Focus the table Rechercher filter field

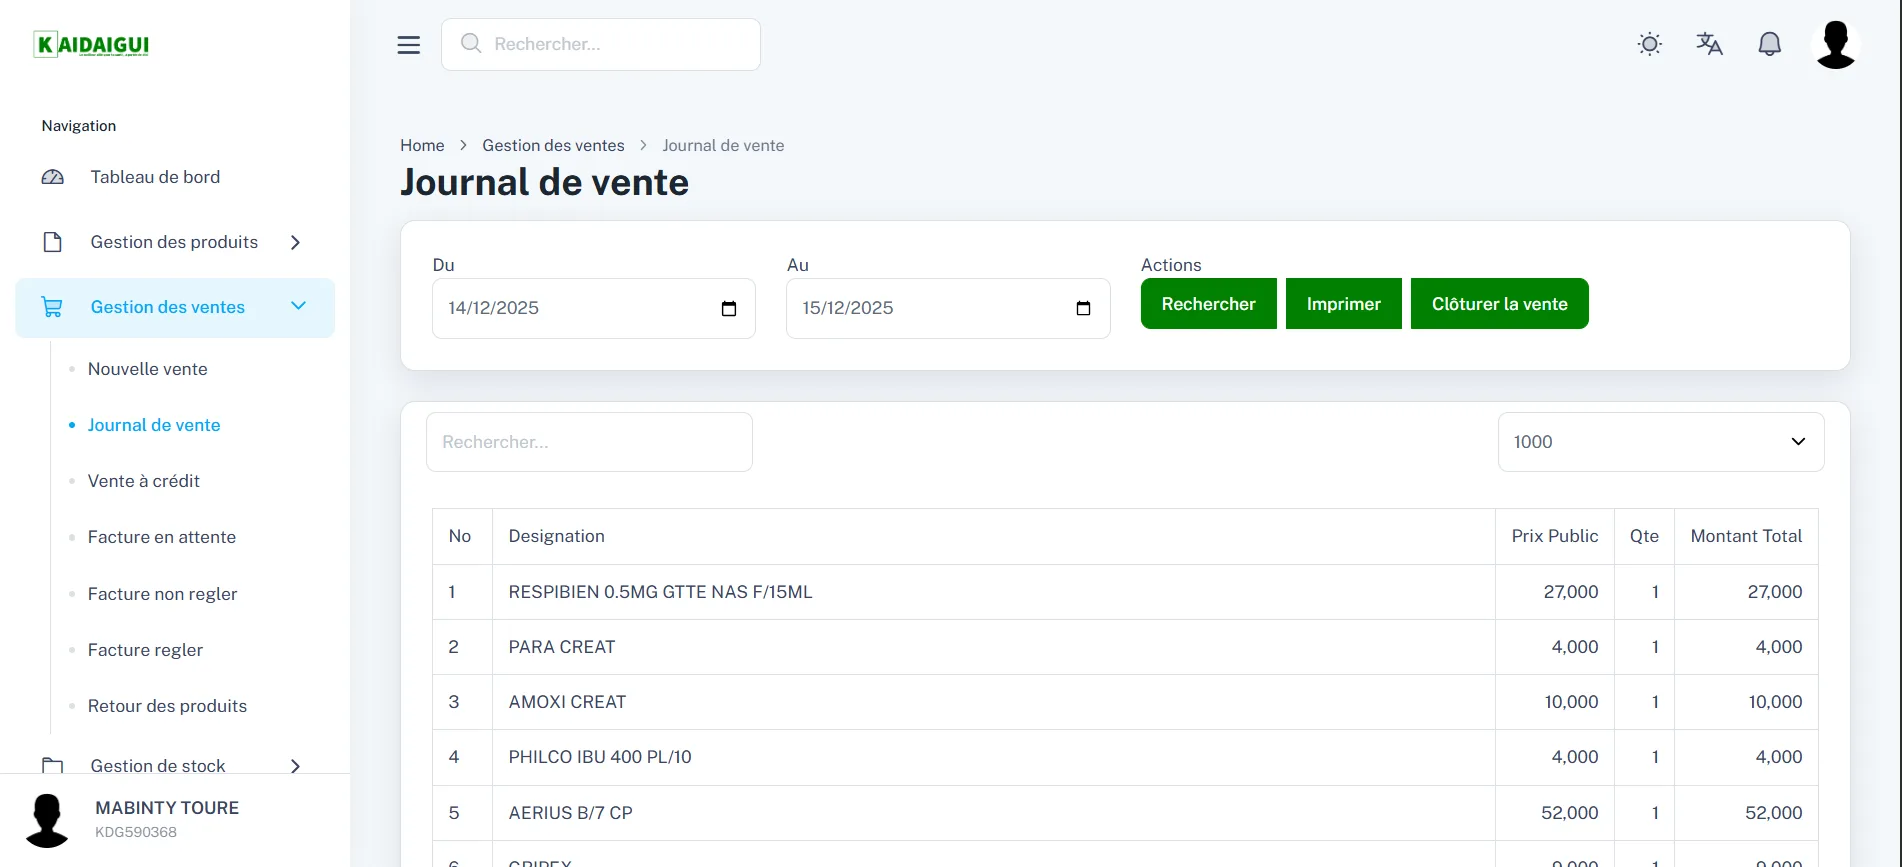tap(589, 442)
